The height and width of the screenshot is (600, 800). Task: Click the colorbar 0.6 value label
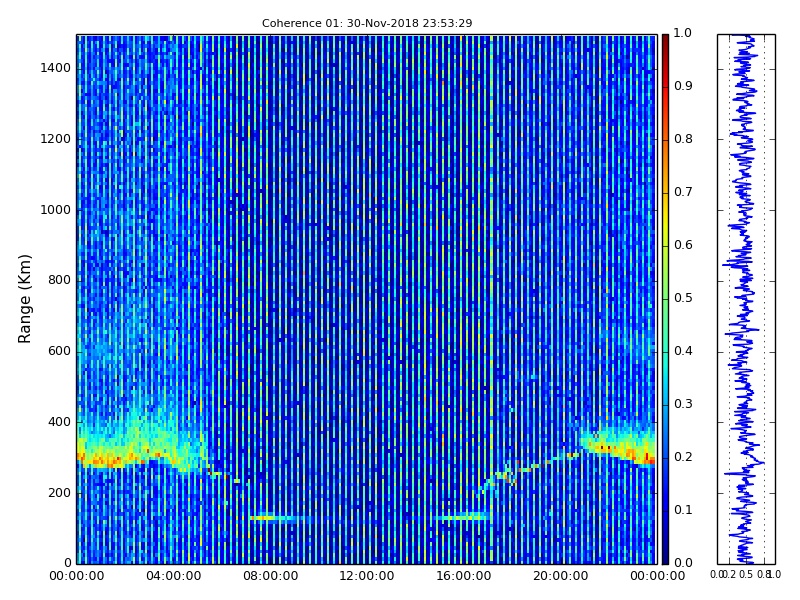pyautogui.click(x=683, y=245)
